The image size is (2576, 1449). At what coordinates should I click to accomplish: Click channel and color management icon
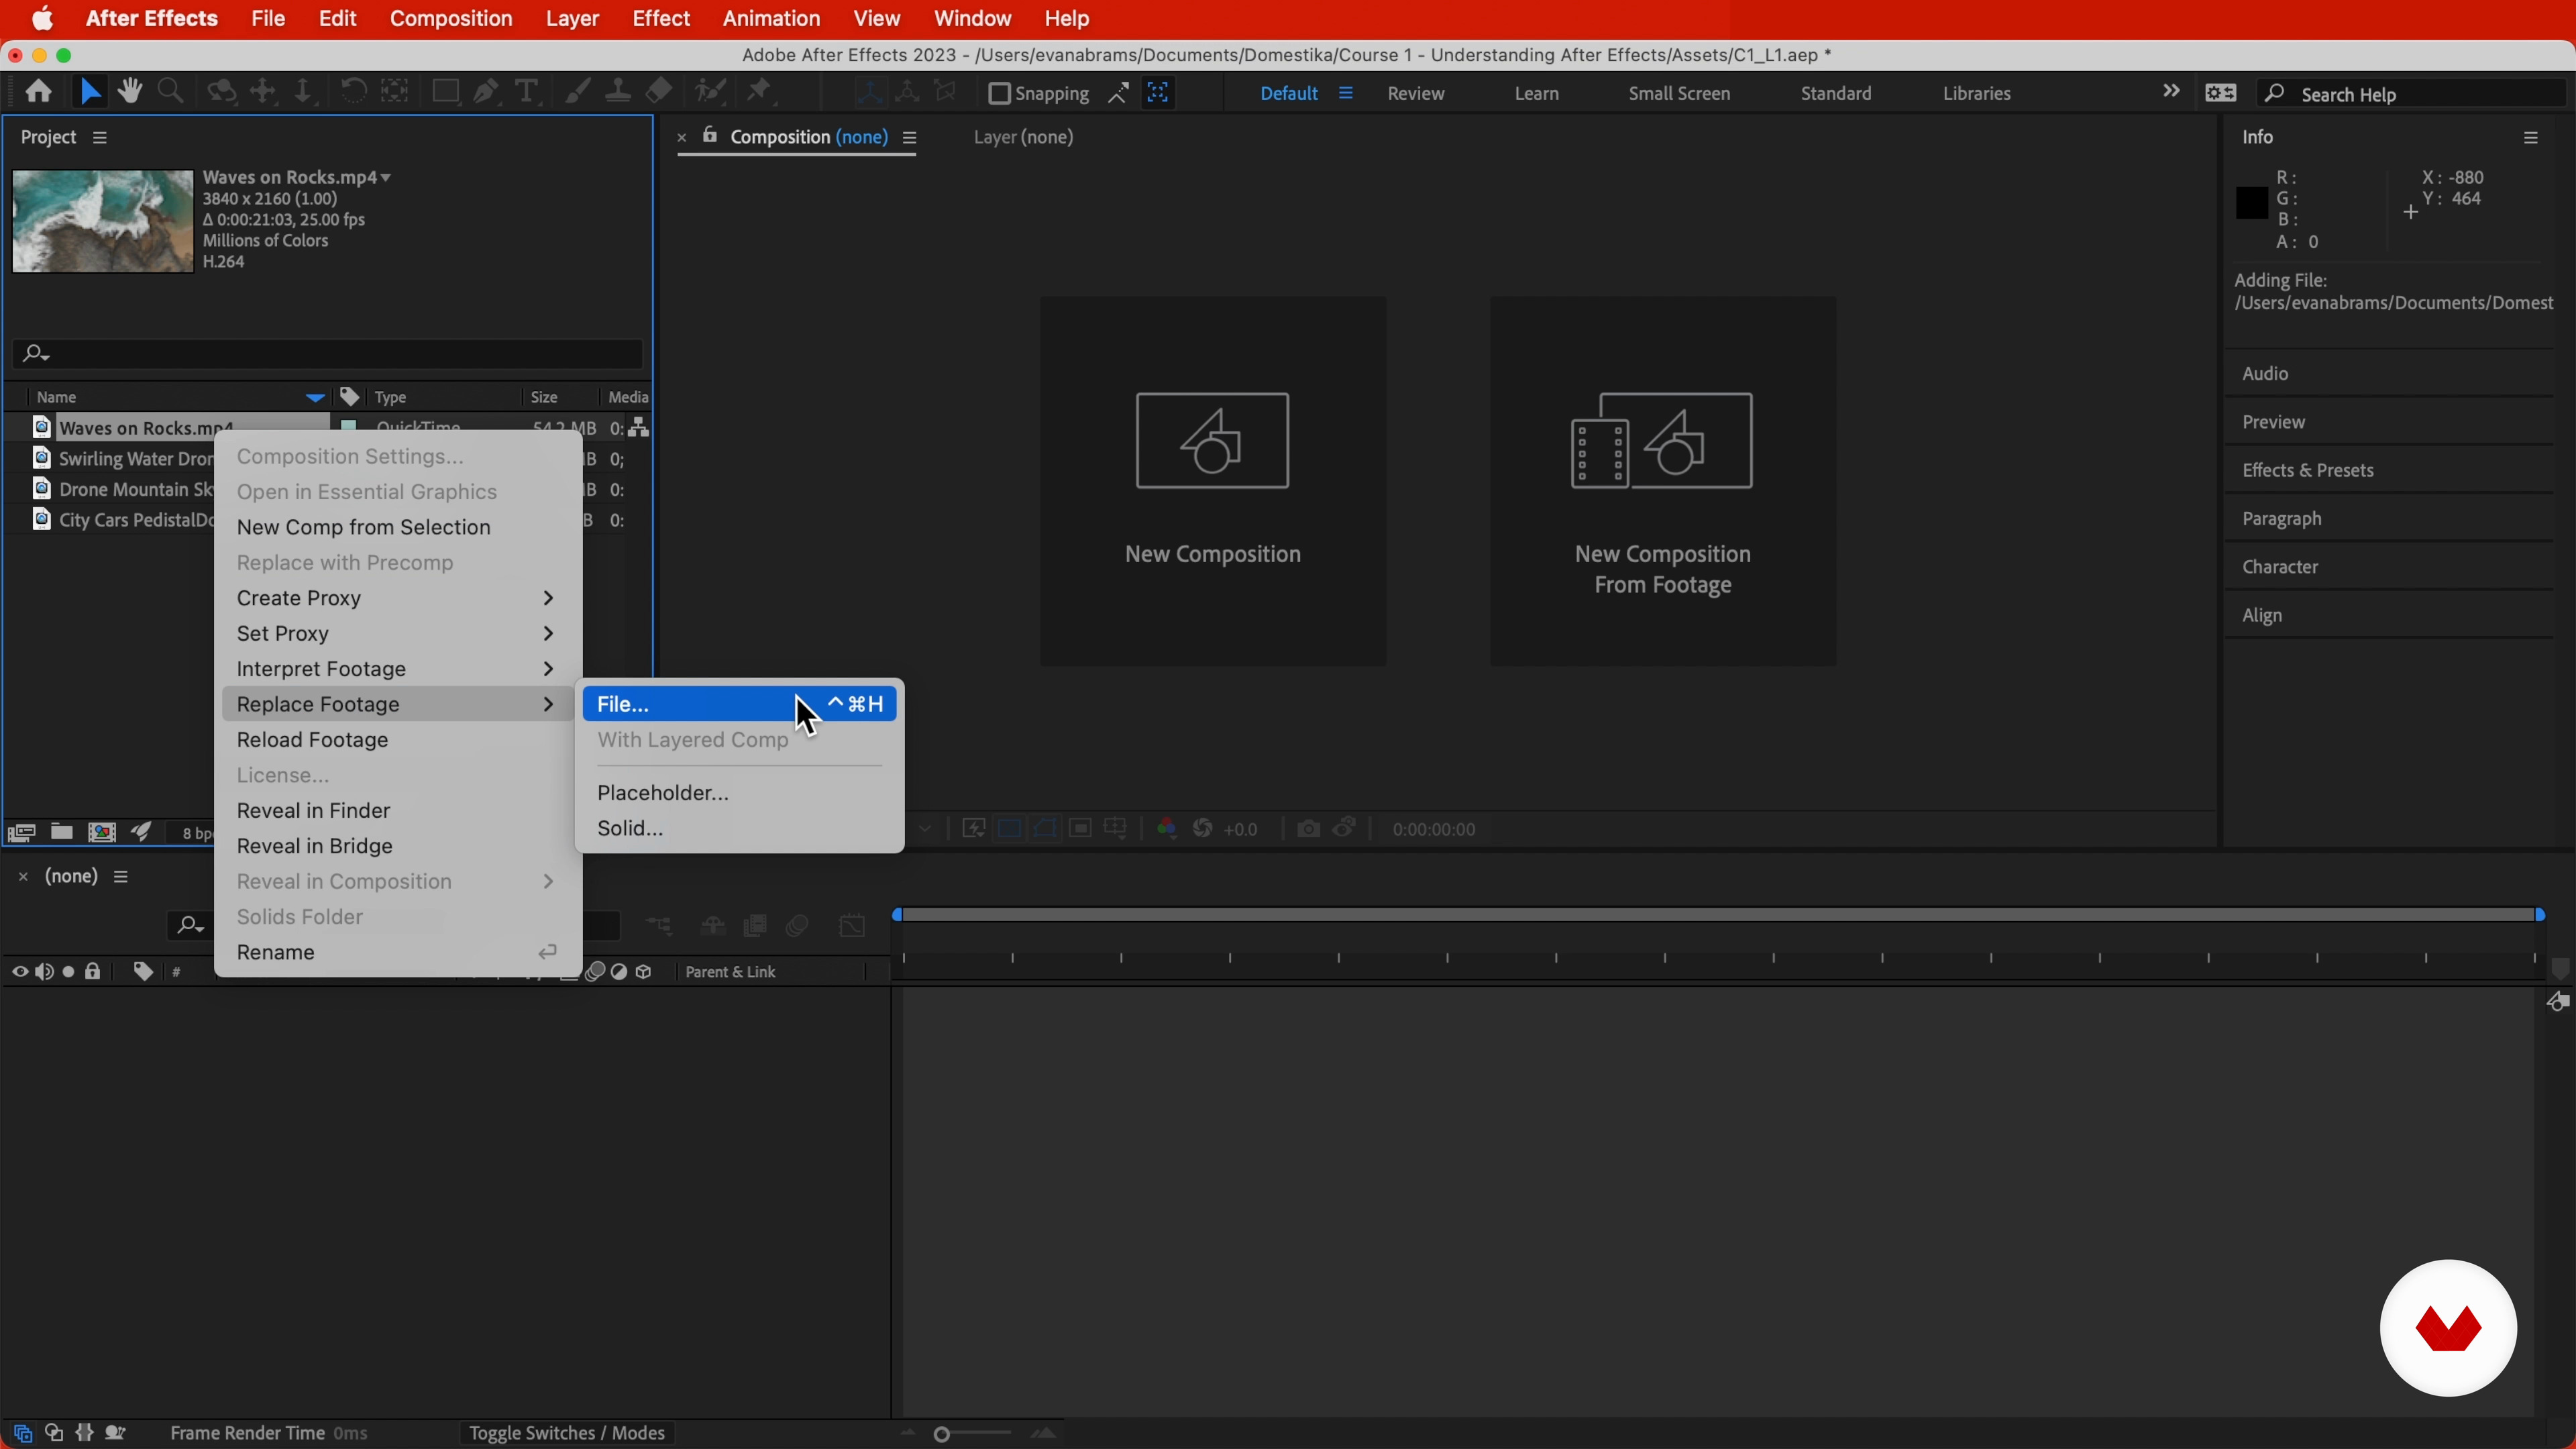1166,829
